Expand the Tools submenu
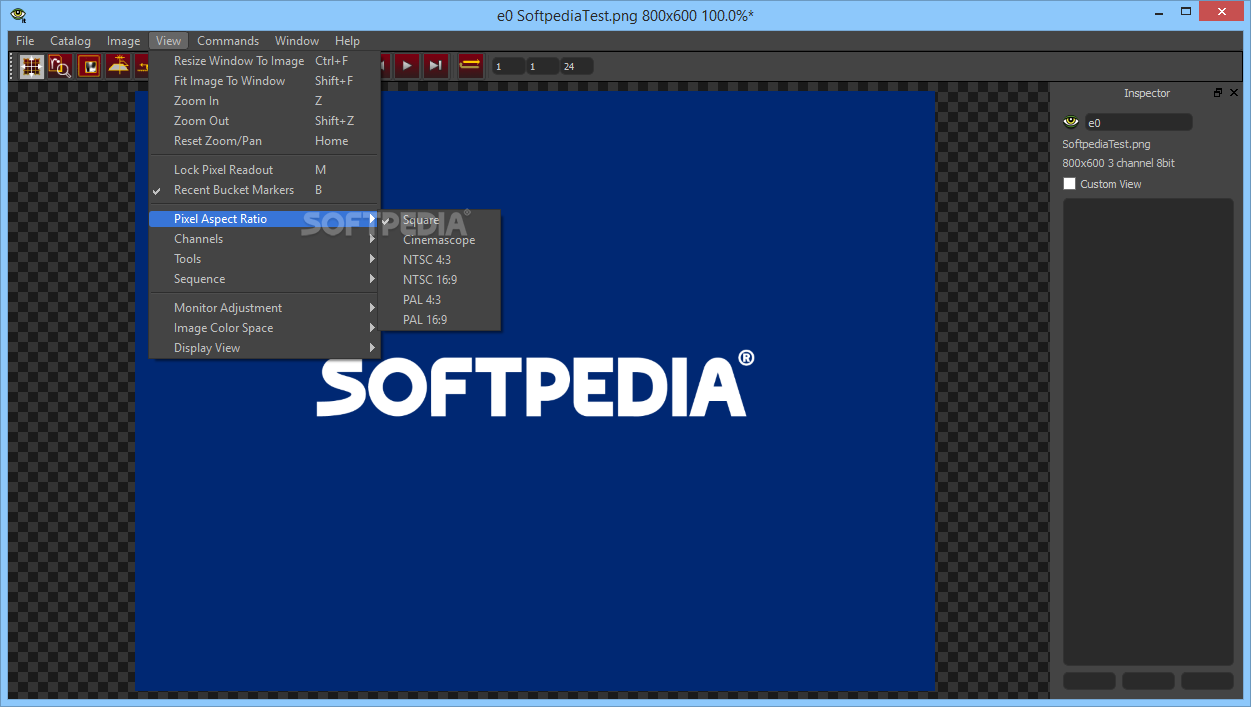Image resolution: width=1251 pixels, height=707 pixels. point(264,259)
